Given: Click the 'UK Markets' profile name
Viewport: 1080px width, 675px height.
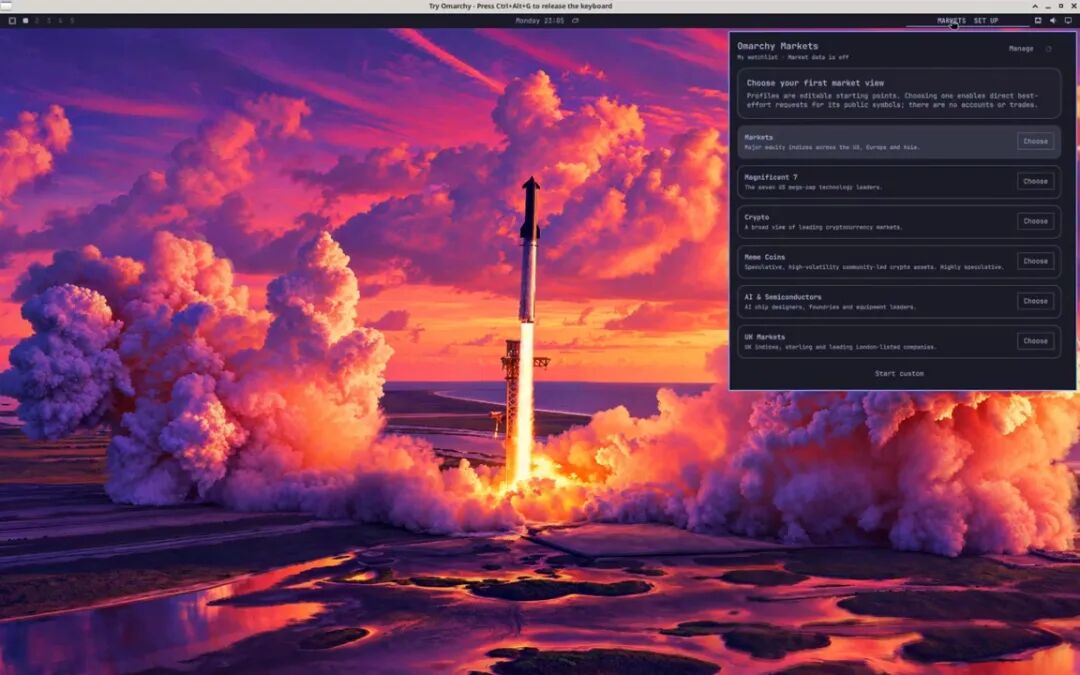Looking at the screenshot, I should coord(765,337).
